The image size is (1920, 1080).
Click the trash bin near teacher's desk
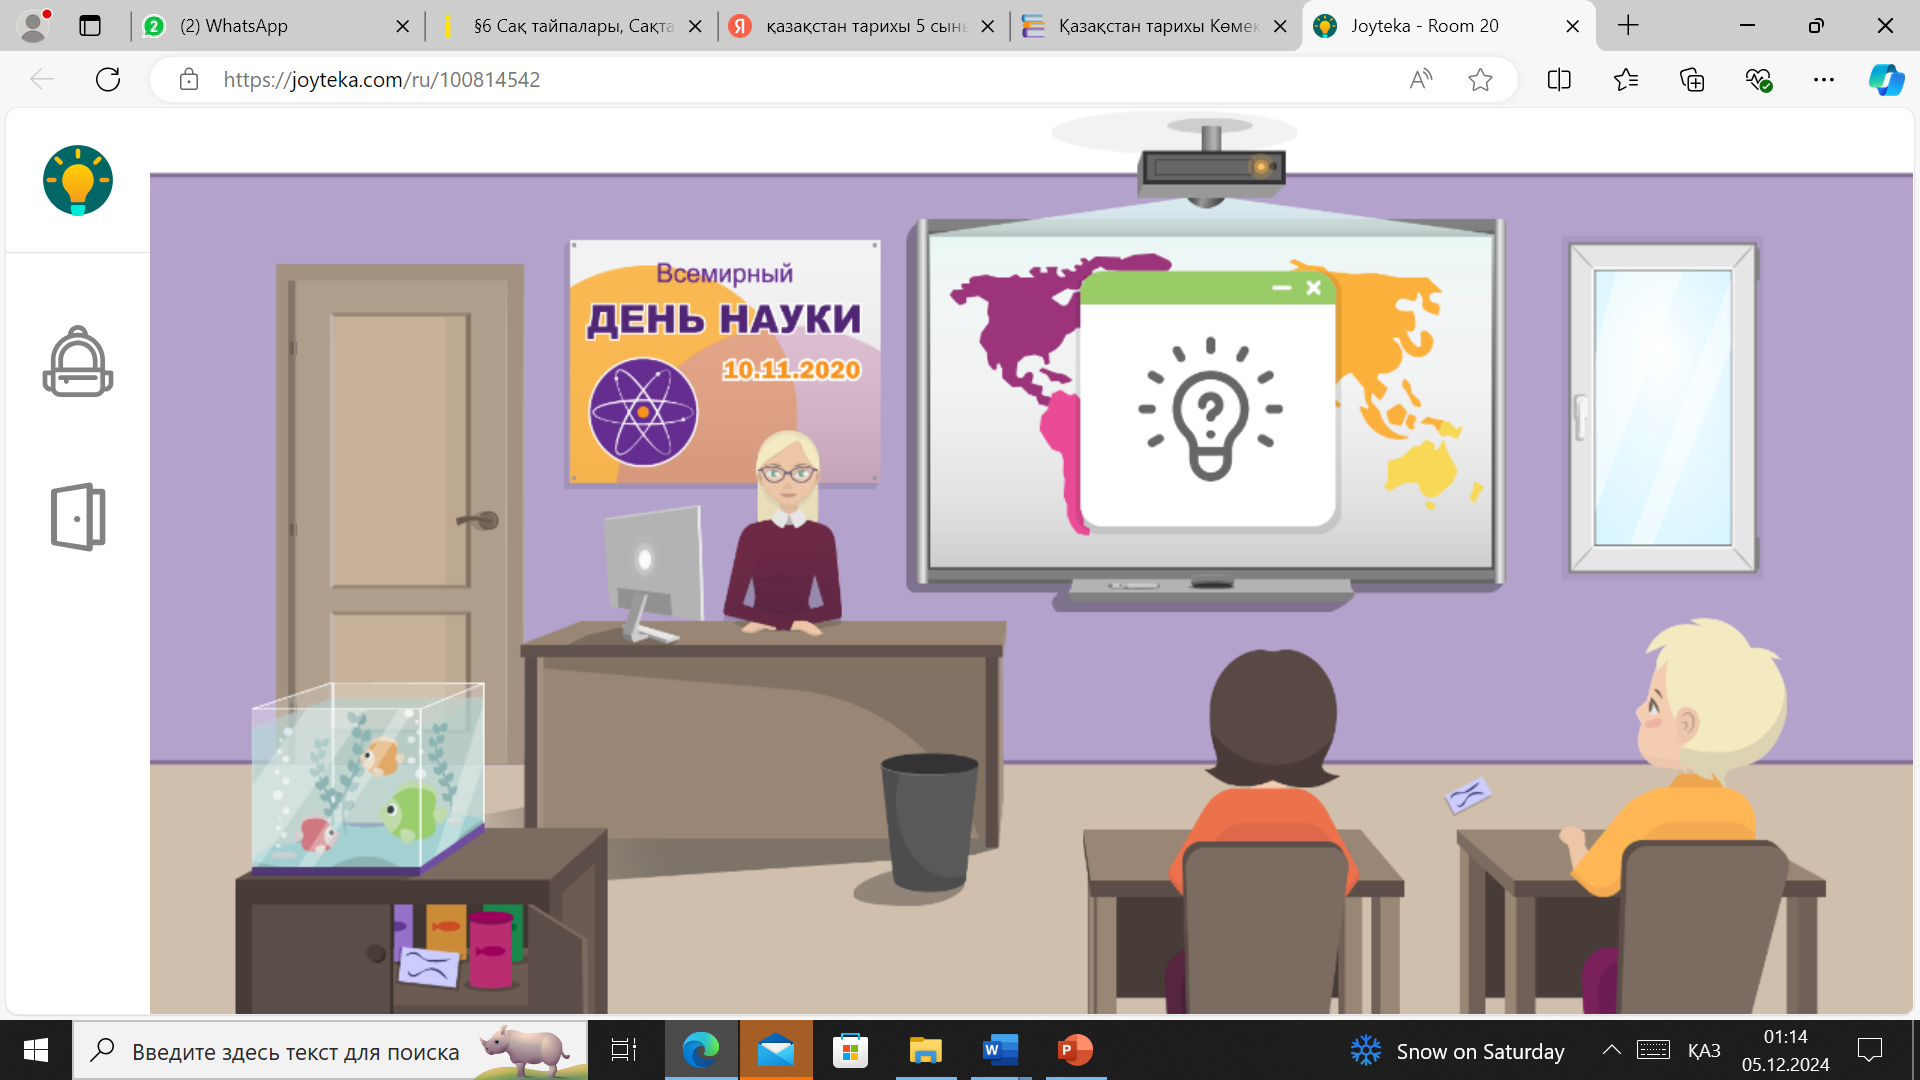929,822
